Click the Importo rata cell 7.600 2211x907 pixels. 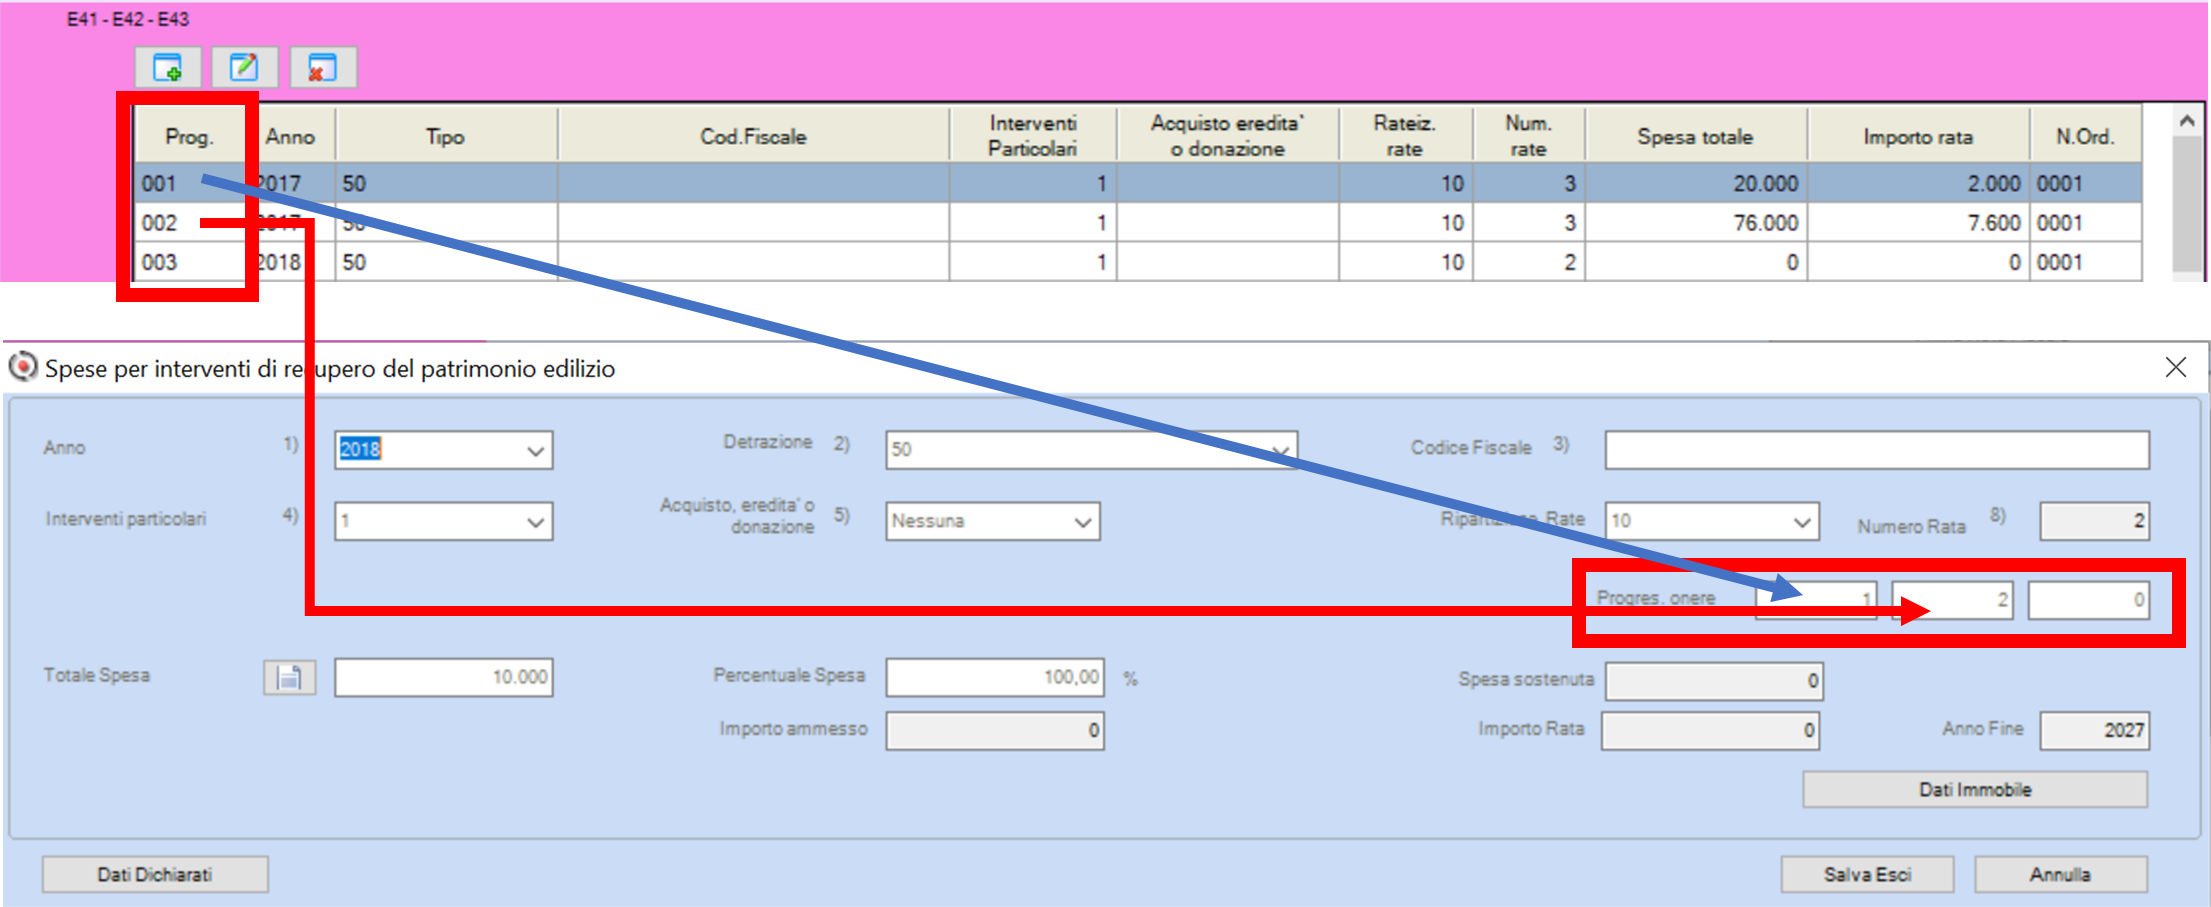1918,223
